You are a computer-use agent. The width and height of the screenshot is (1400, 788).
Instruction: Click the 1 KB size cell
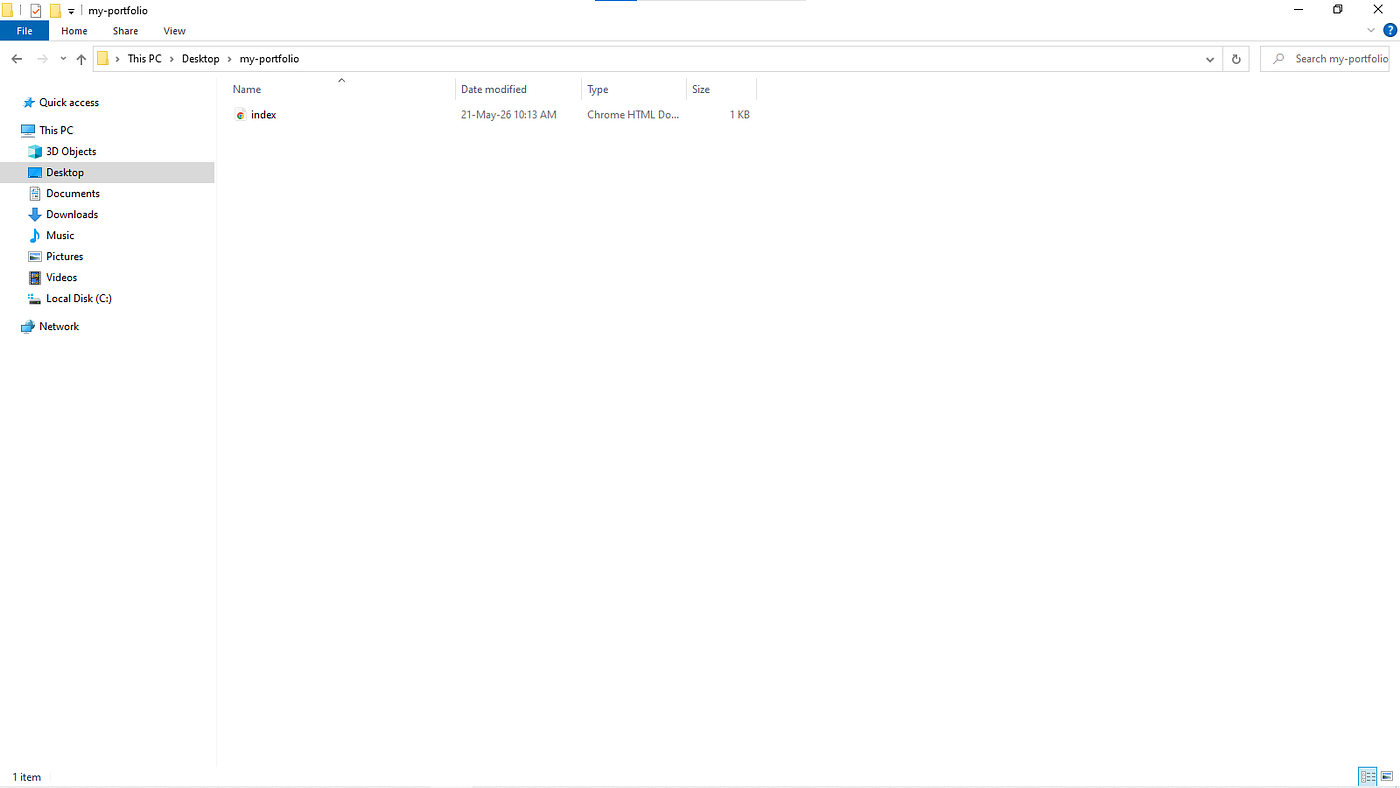tap(739, 115)
